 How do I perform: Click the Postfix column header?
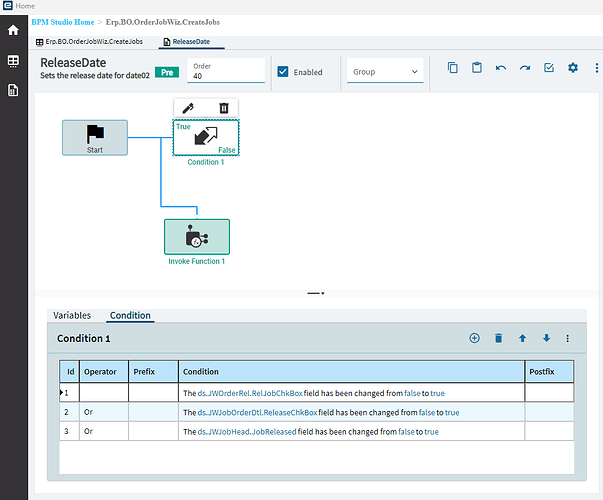click(x=549, y=372)
